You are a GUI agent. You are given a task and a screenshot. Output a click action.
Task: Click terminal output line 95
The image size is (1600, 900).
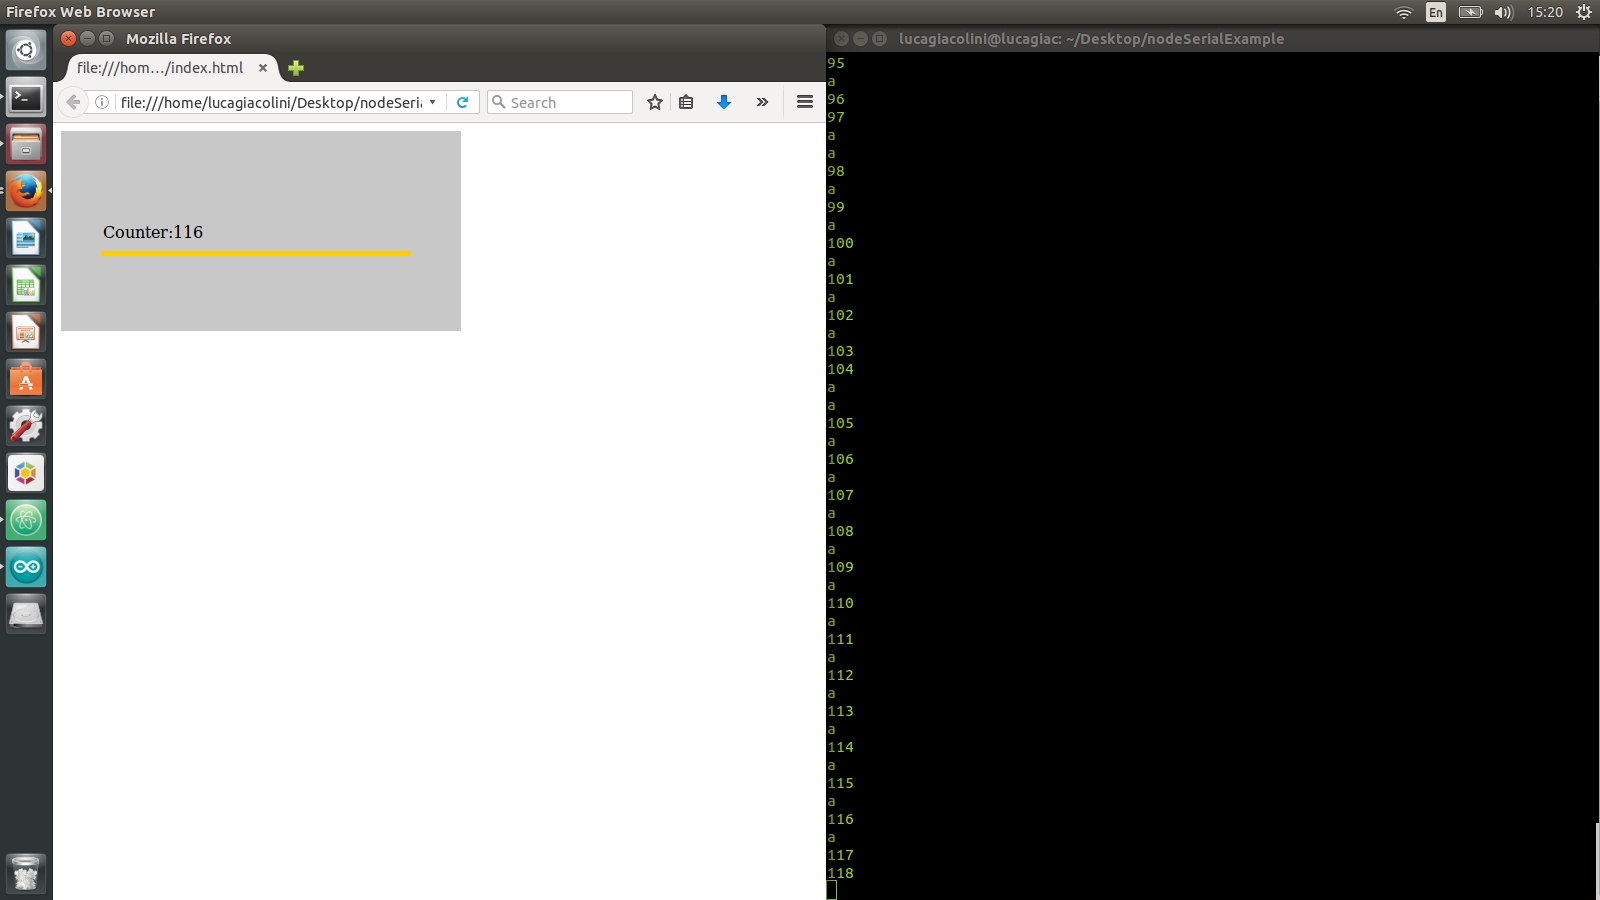tap(836, 63)
